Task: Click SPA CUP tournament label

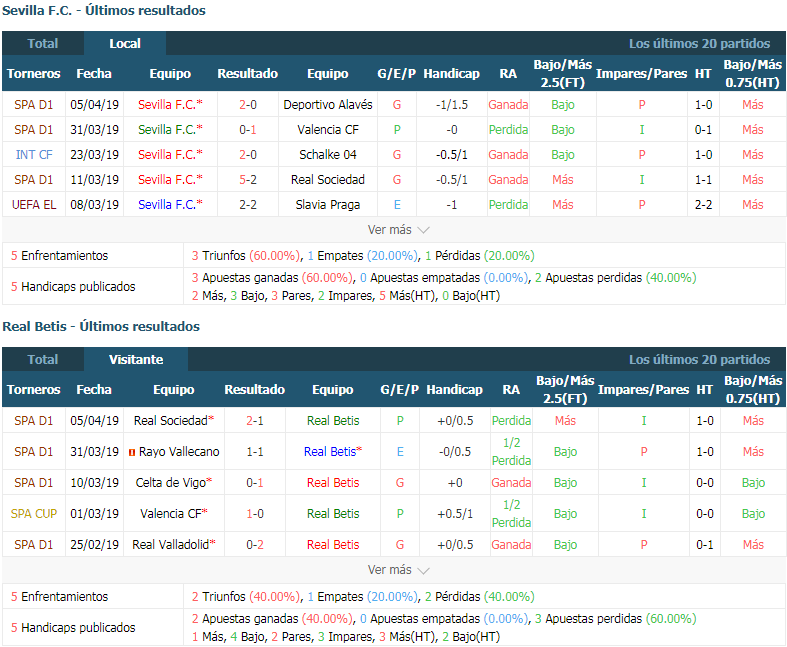Action: 34,513
